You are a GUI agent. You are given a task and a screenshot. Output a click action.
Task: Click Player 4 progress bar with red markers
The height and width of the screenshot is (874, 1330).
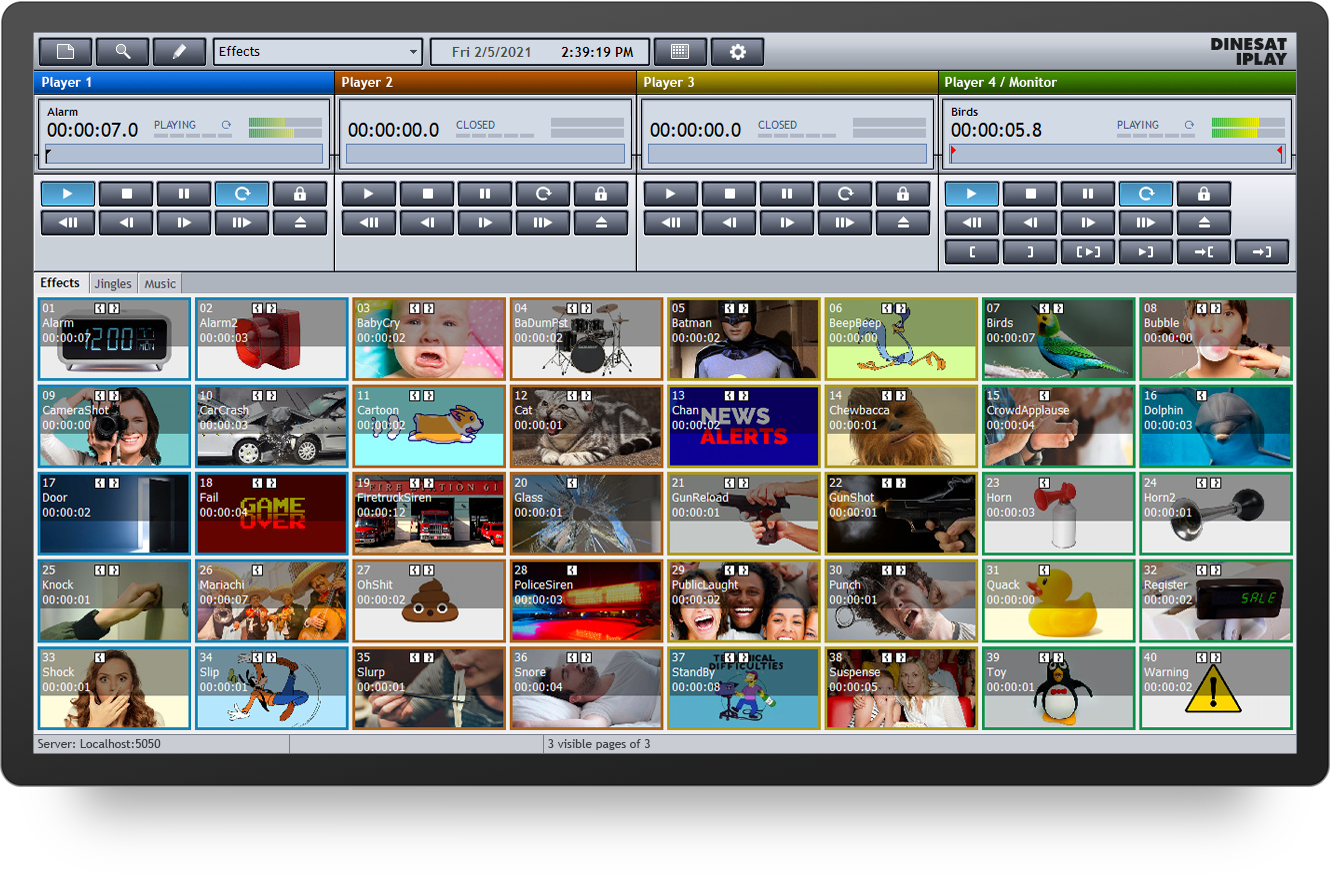point(1116,154)
